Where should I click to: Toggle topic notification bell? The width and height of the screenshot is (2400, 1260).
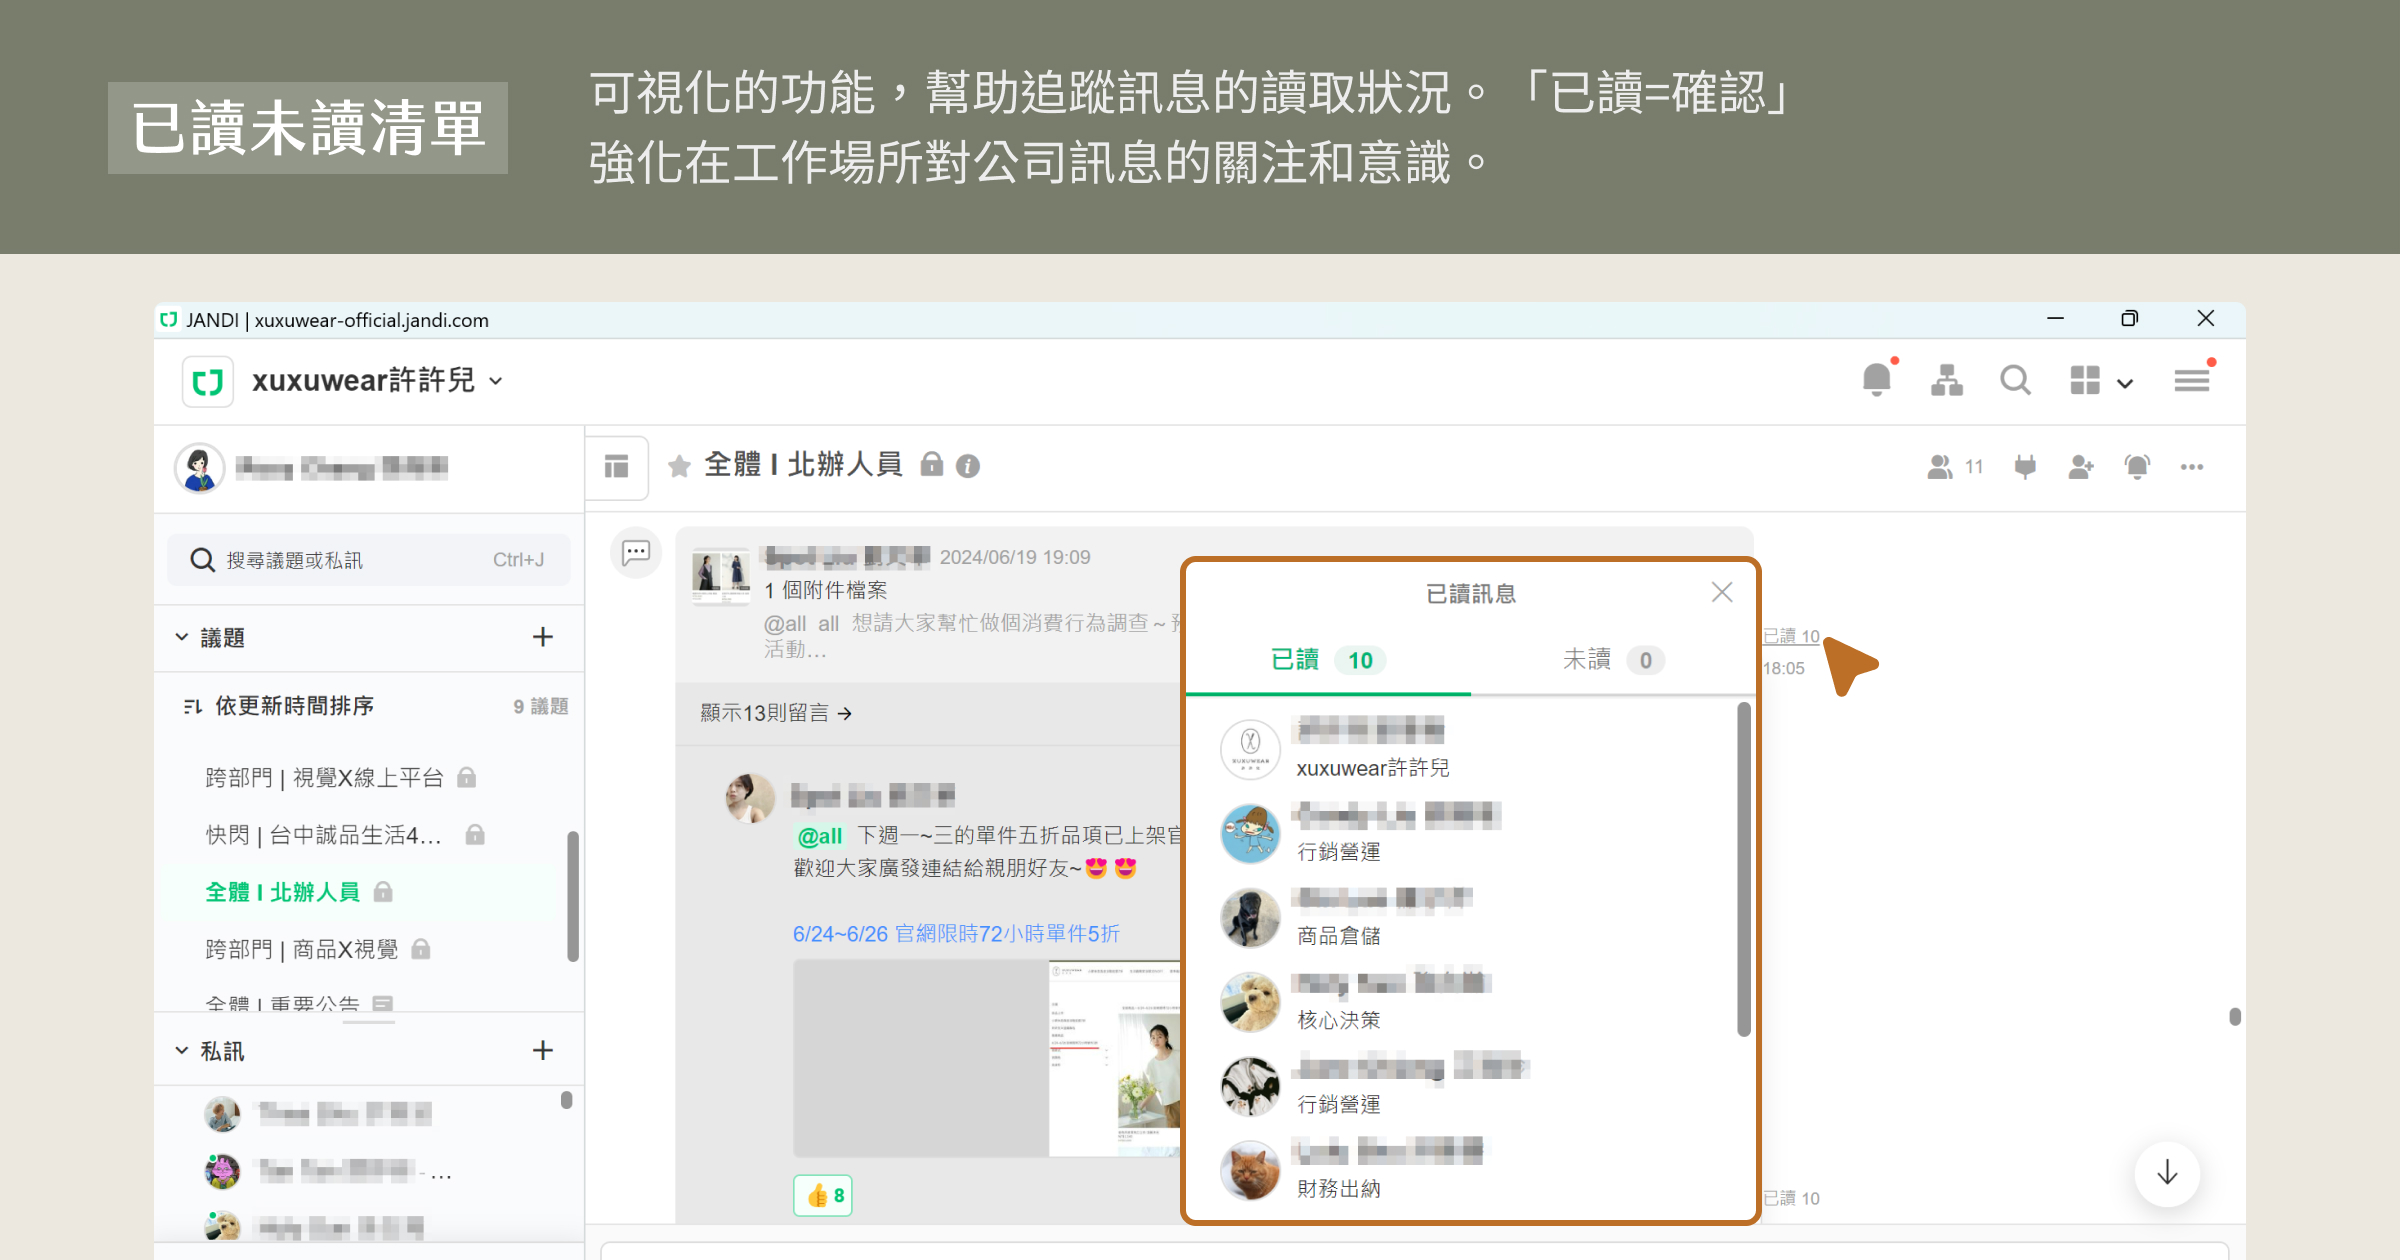click(2137, 467)
